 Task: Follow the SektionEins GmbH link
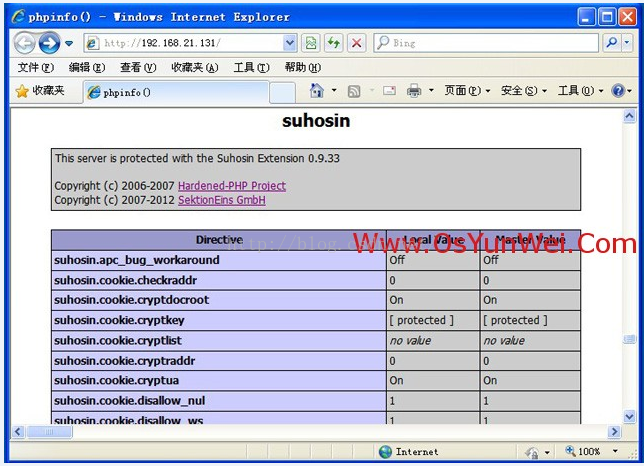pos(222,200)
